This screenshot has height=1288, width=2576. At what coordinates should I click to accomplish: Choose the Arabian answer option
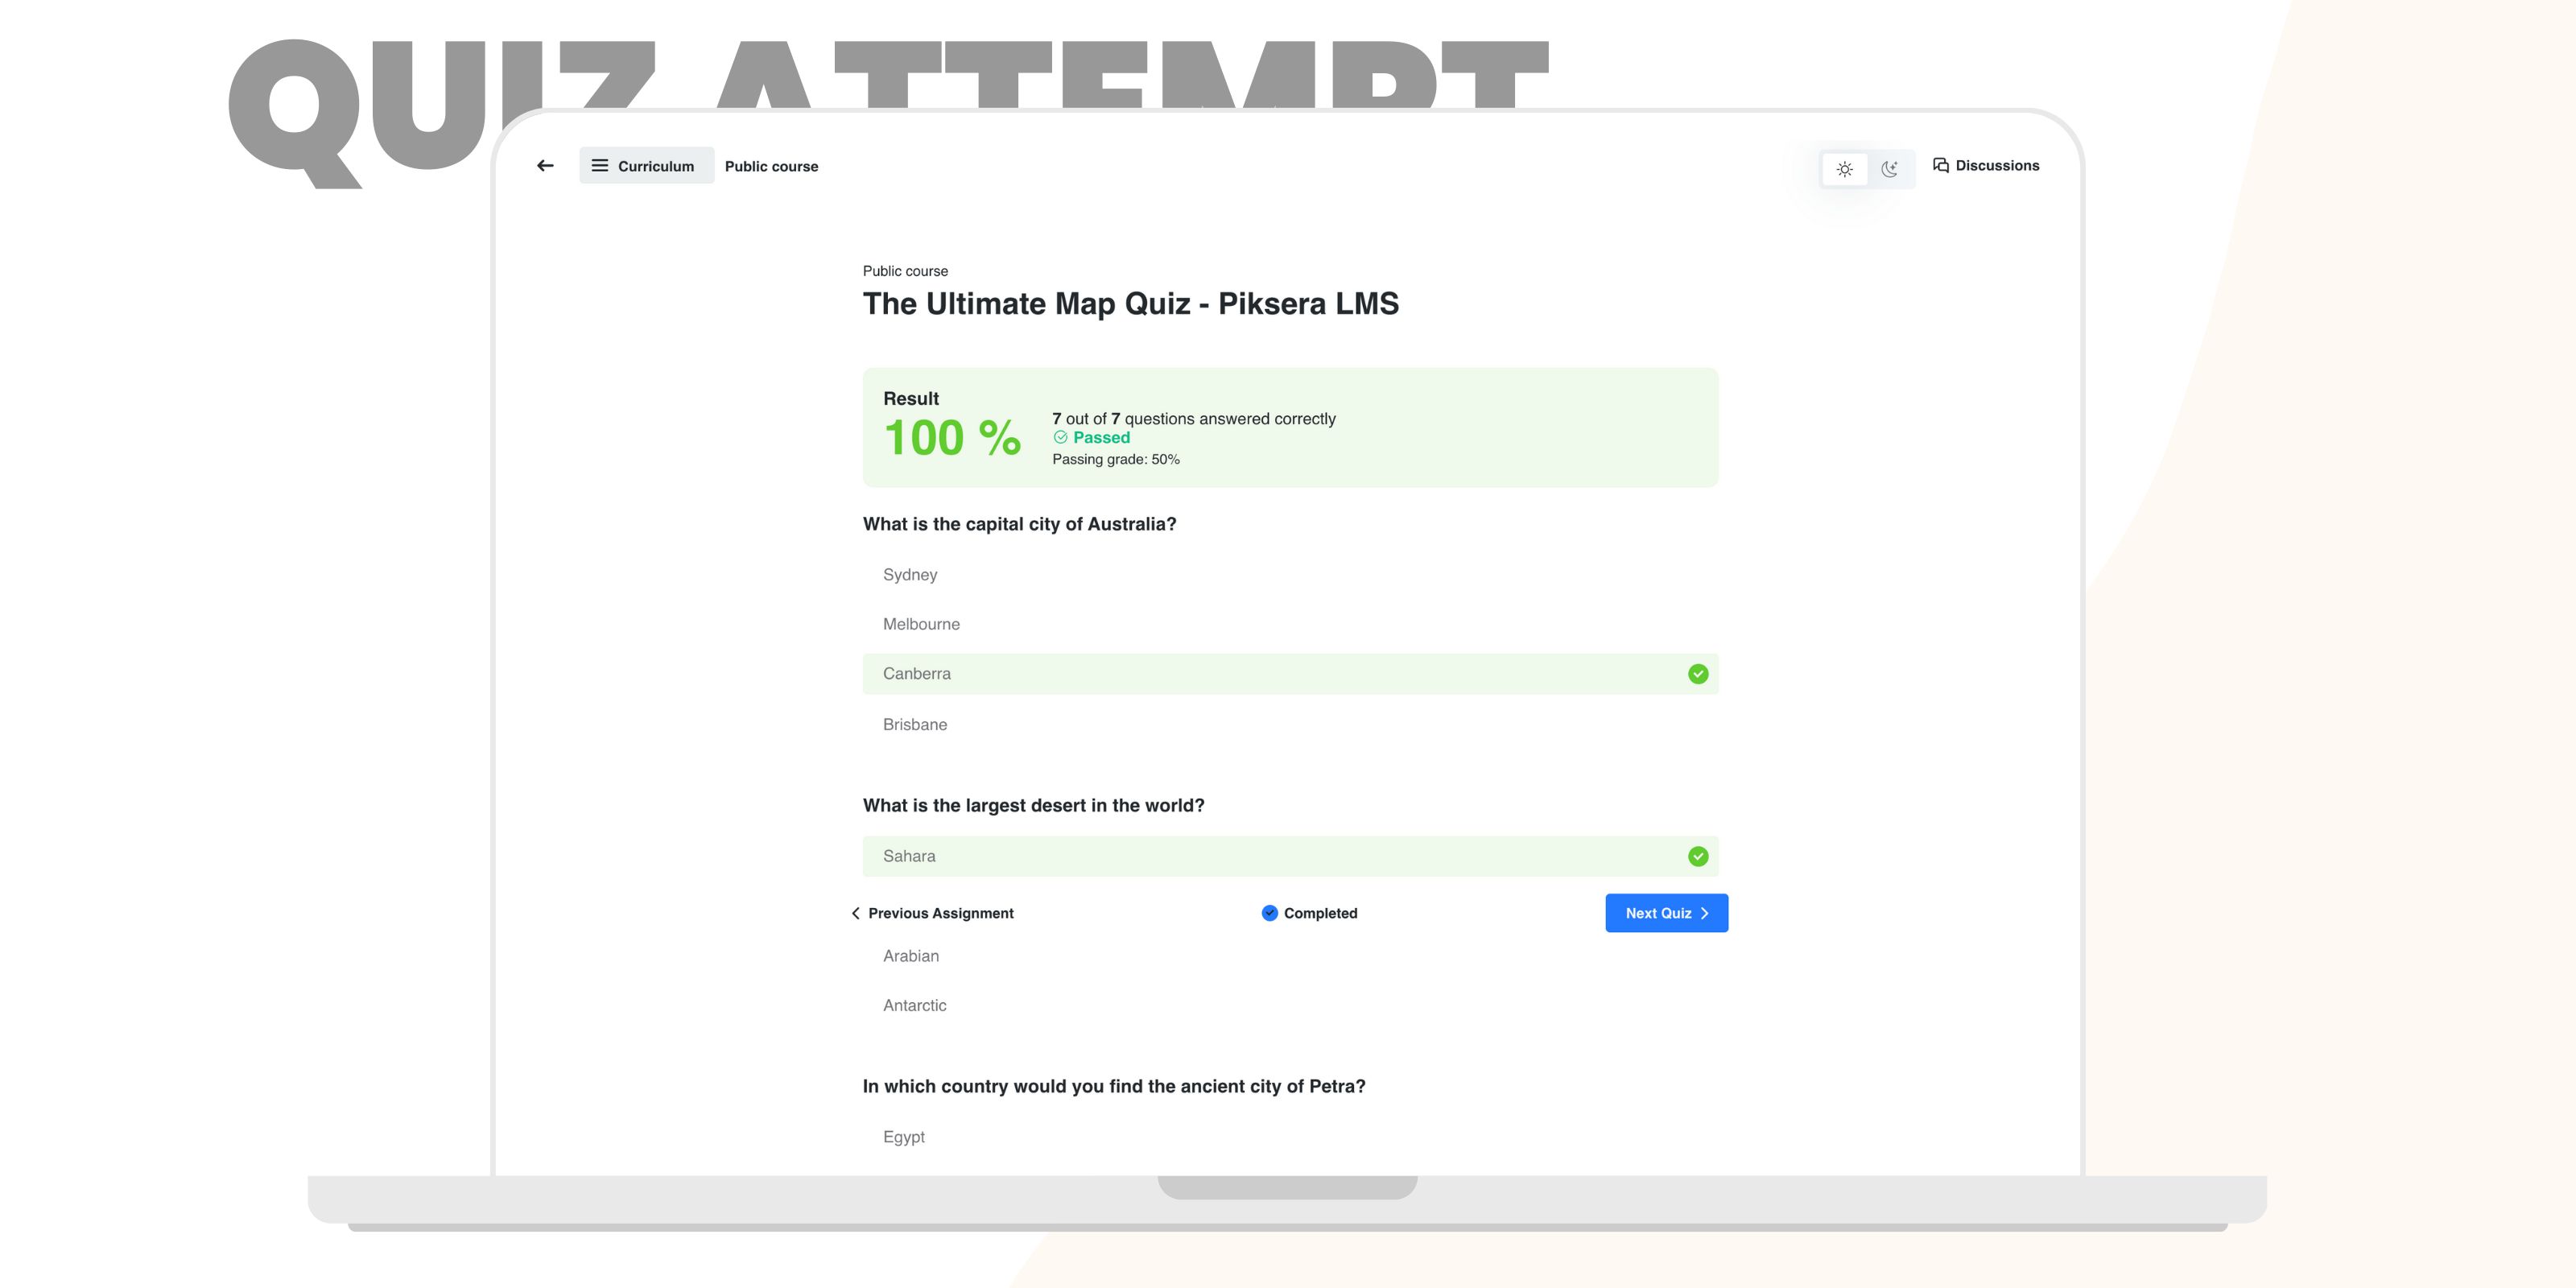point(911,956)
